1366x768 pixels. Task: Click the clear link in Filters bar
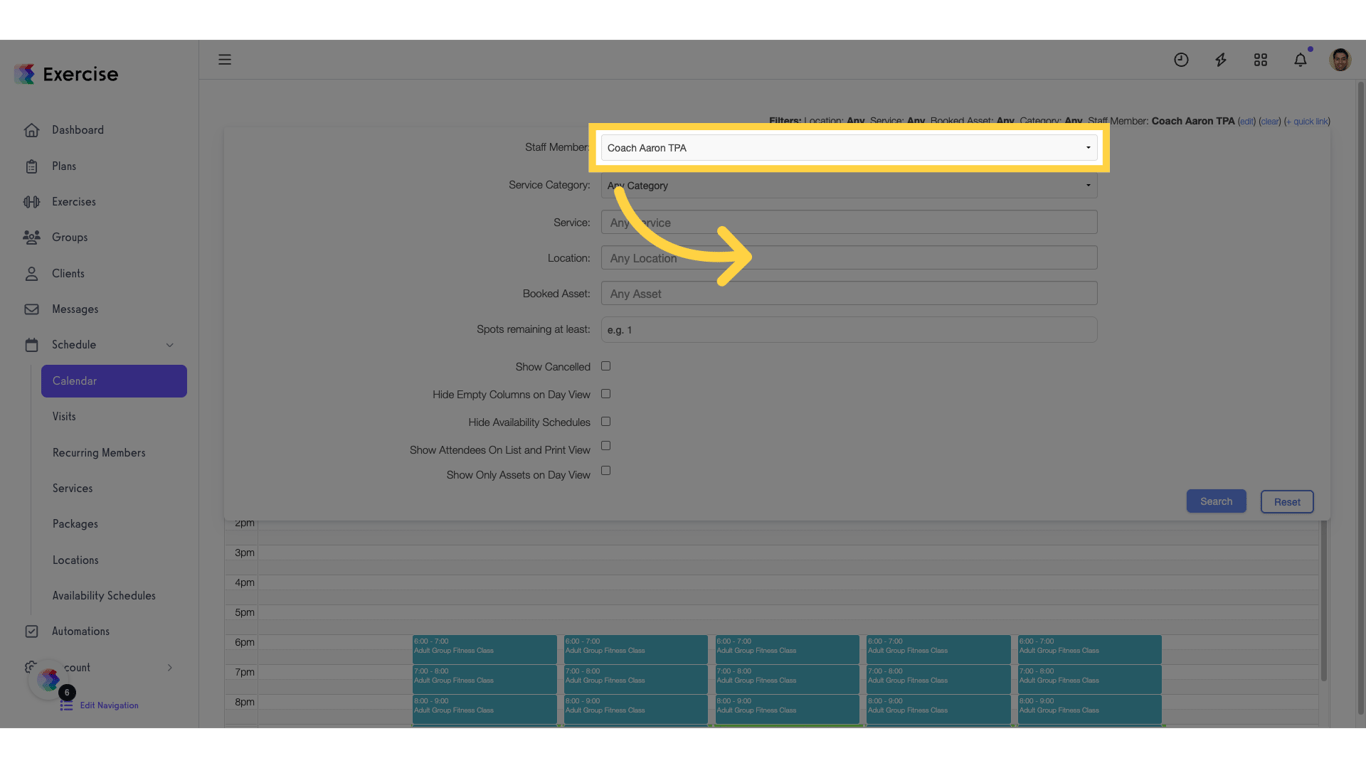pyautogui.click(x=1269, y=120)
